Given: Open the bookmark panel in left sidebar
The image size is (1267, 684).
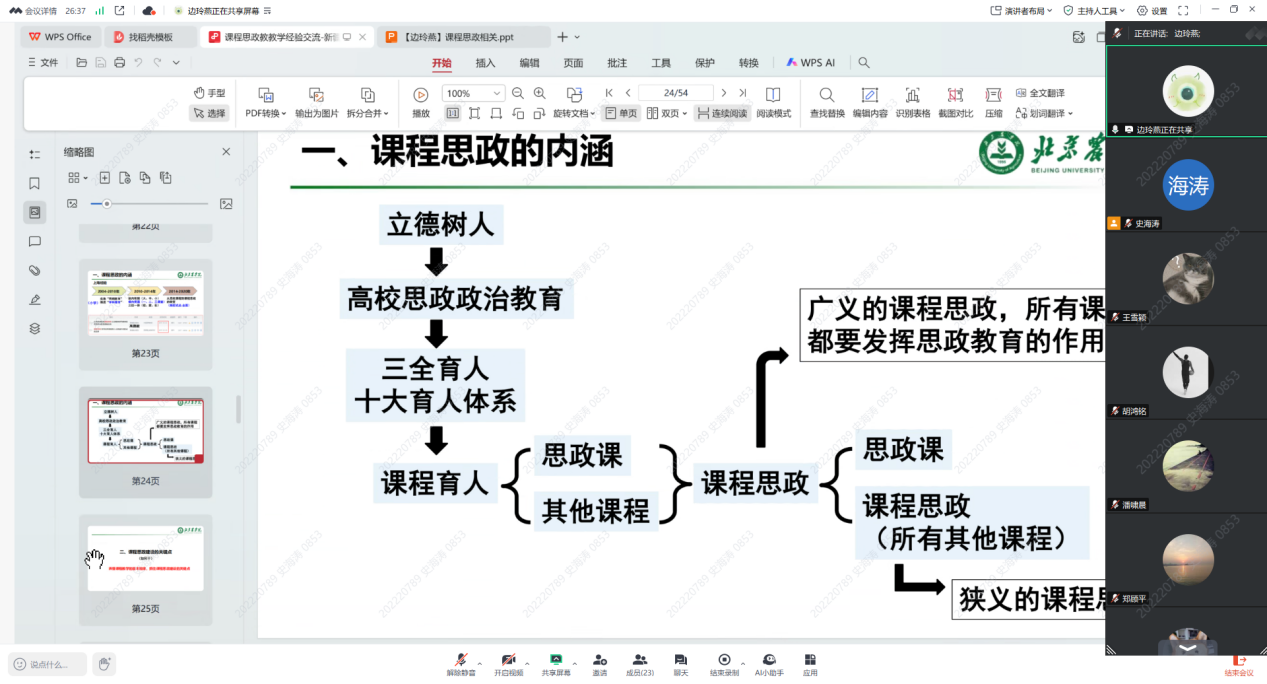Looking at the screenshot, I should pyautogui.click(x=35, y=183).
